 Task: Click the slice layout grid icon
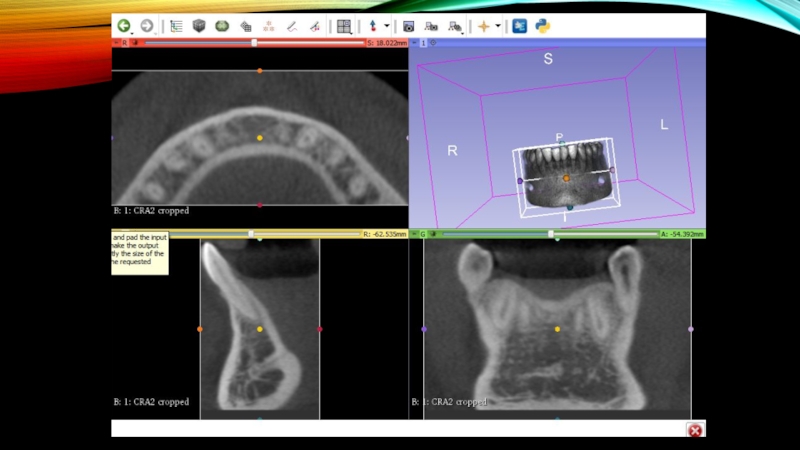click(343, 26)
